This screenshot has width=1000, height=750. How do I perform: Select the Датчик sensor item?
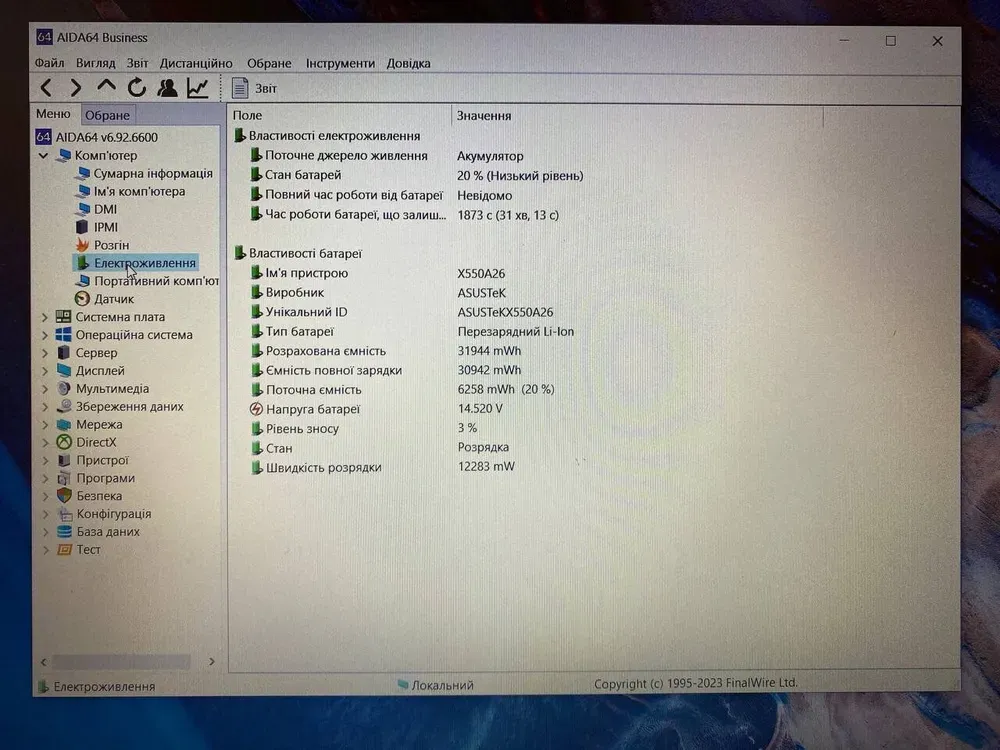point(113,299)
